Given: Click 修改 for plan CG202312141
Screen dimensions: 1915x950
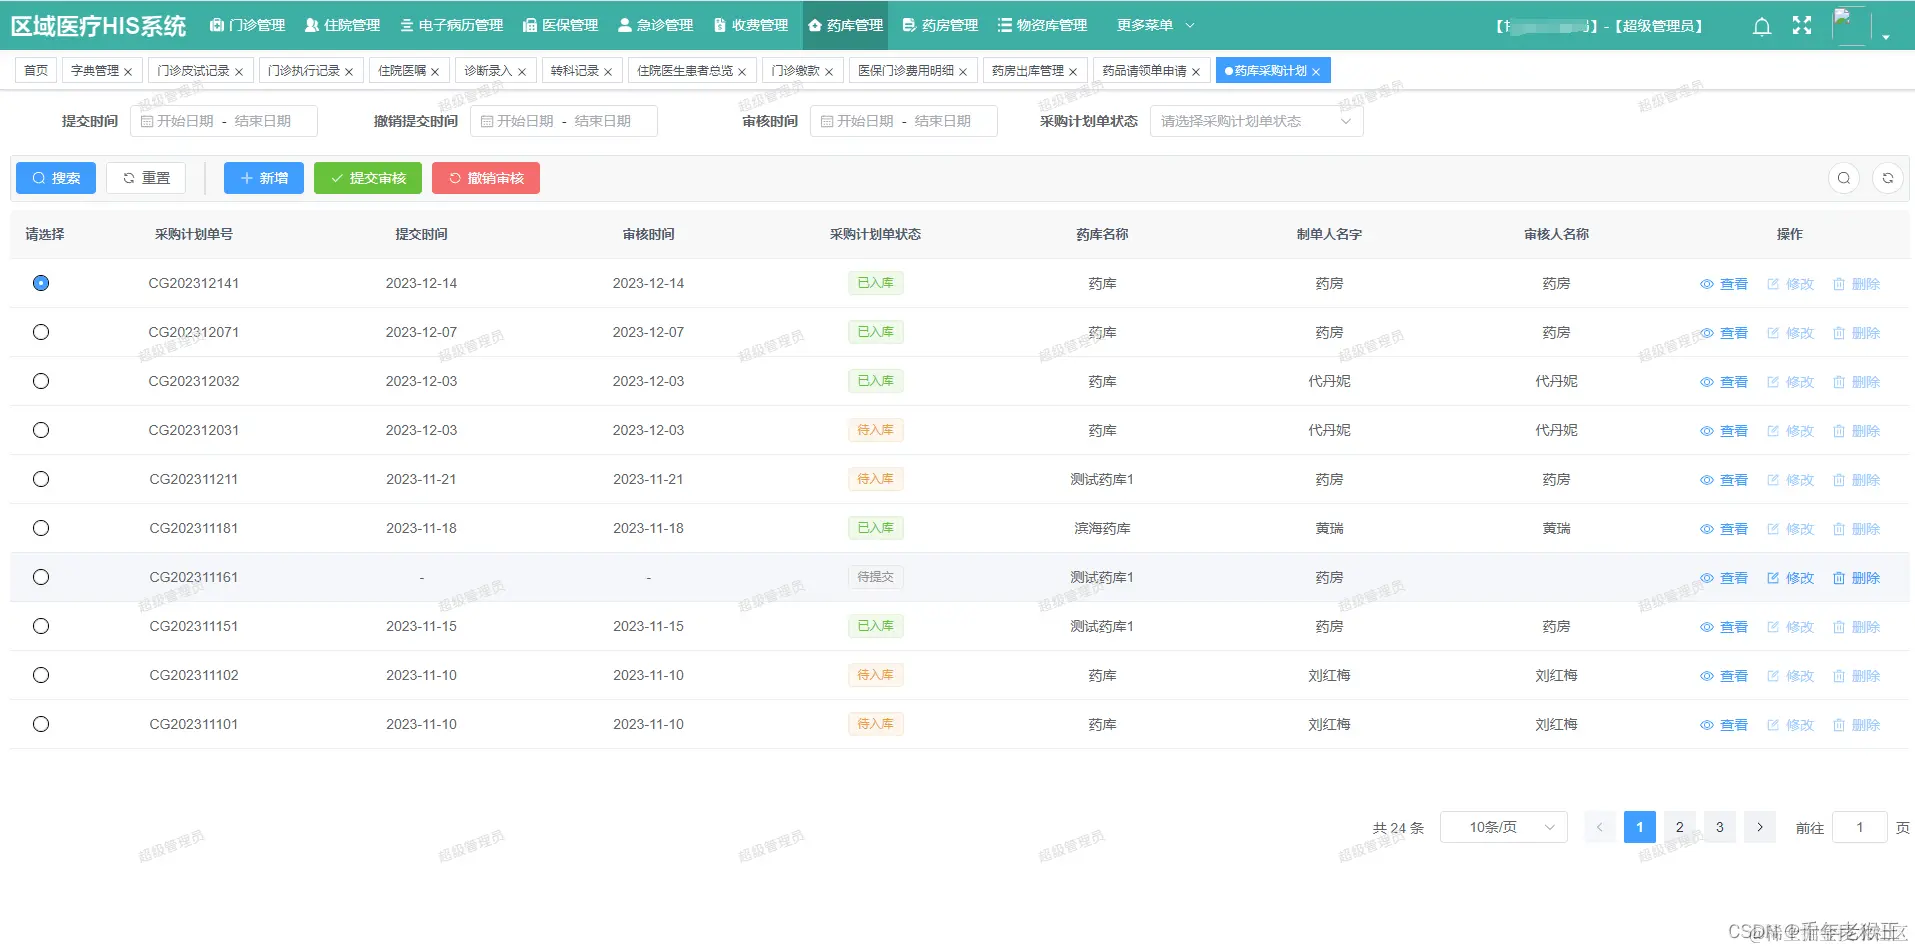Looking at the screenshot, I should (1790, 284).
